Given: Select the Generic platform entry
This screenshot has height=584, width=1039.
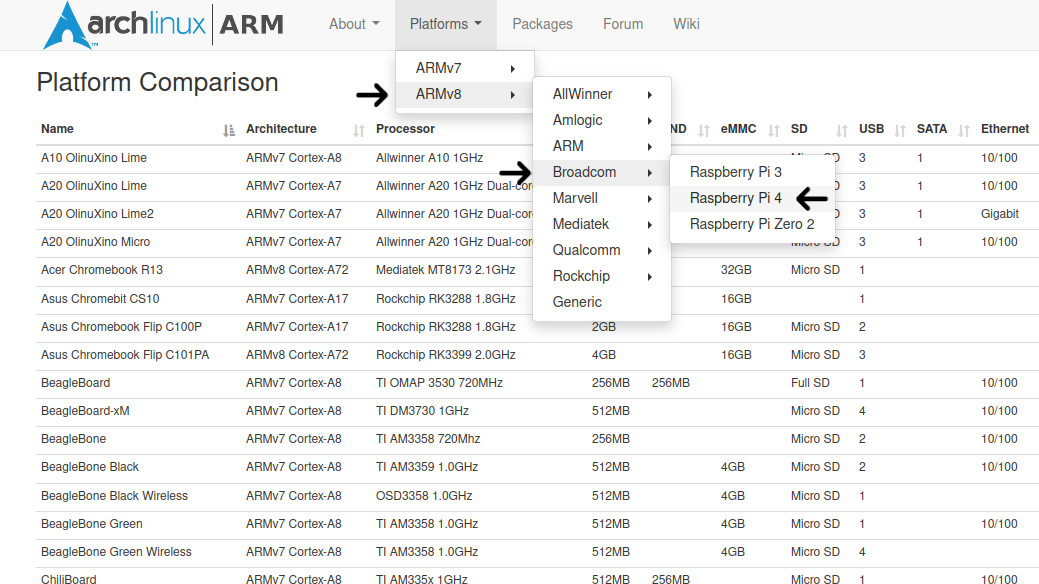Looking at the screenshot, I should pyautogui.click(x=602, y=302).
